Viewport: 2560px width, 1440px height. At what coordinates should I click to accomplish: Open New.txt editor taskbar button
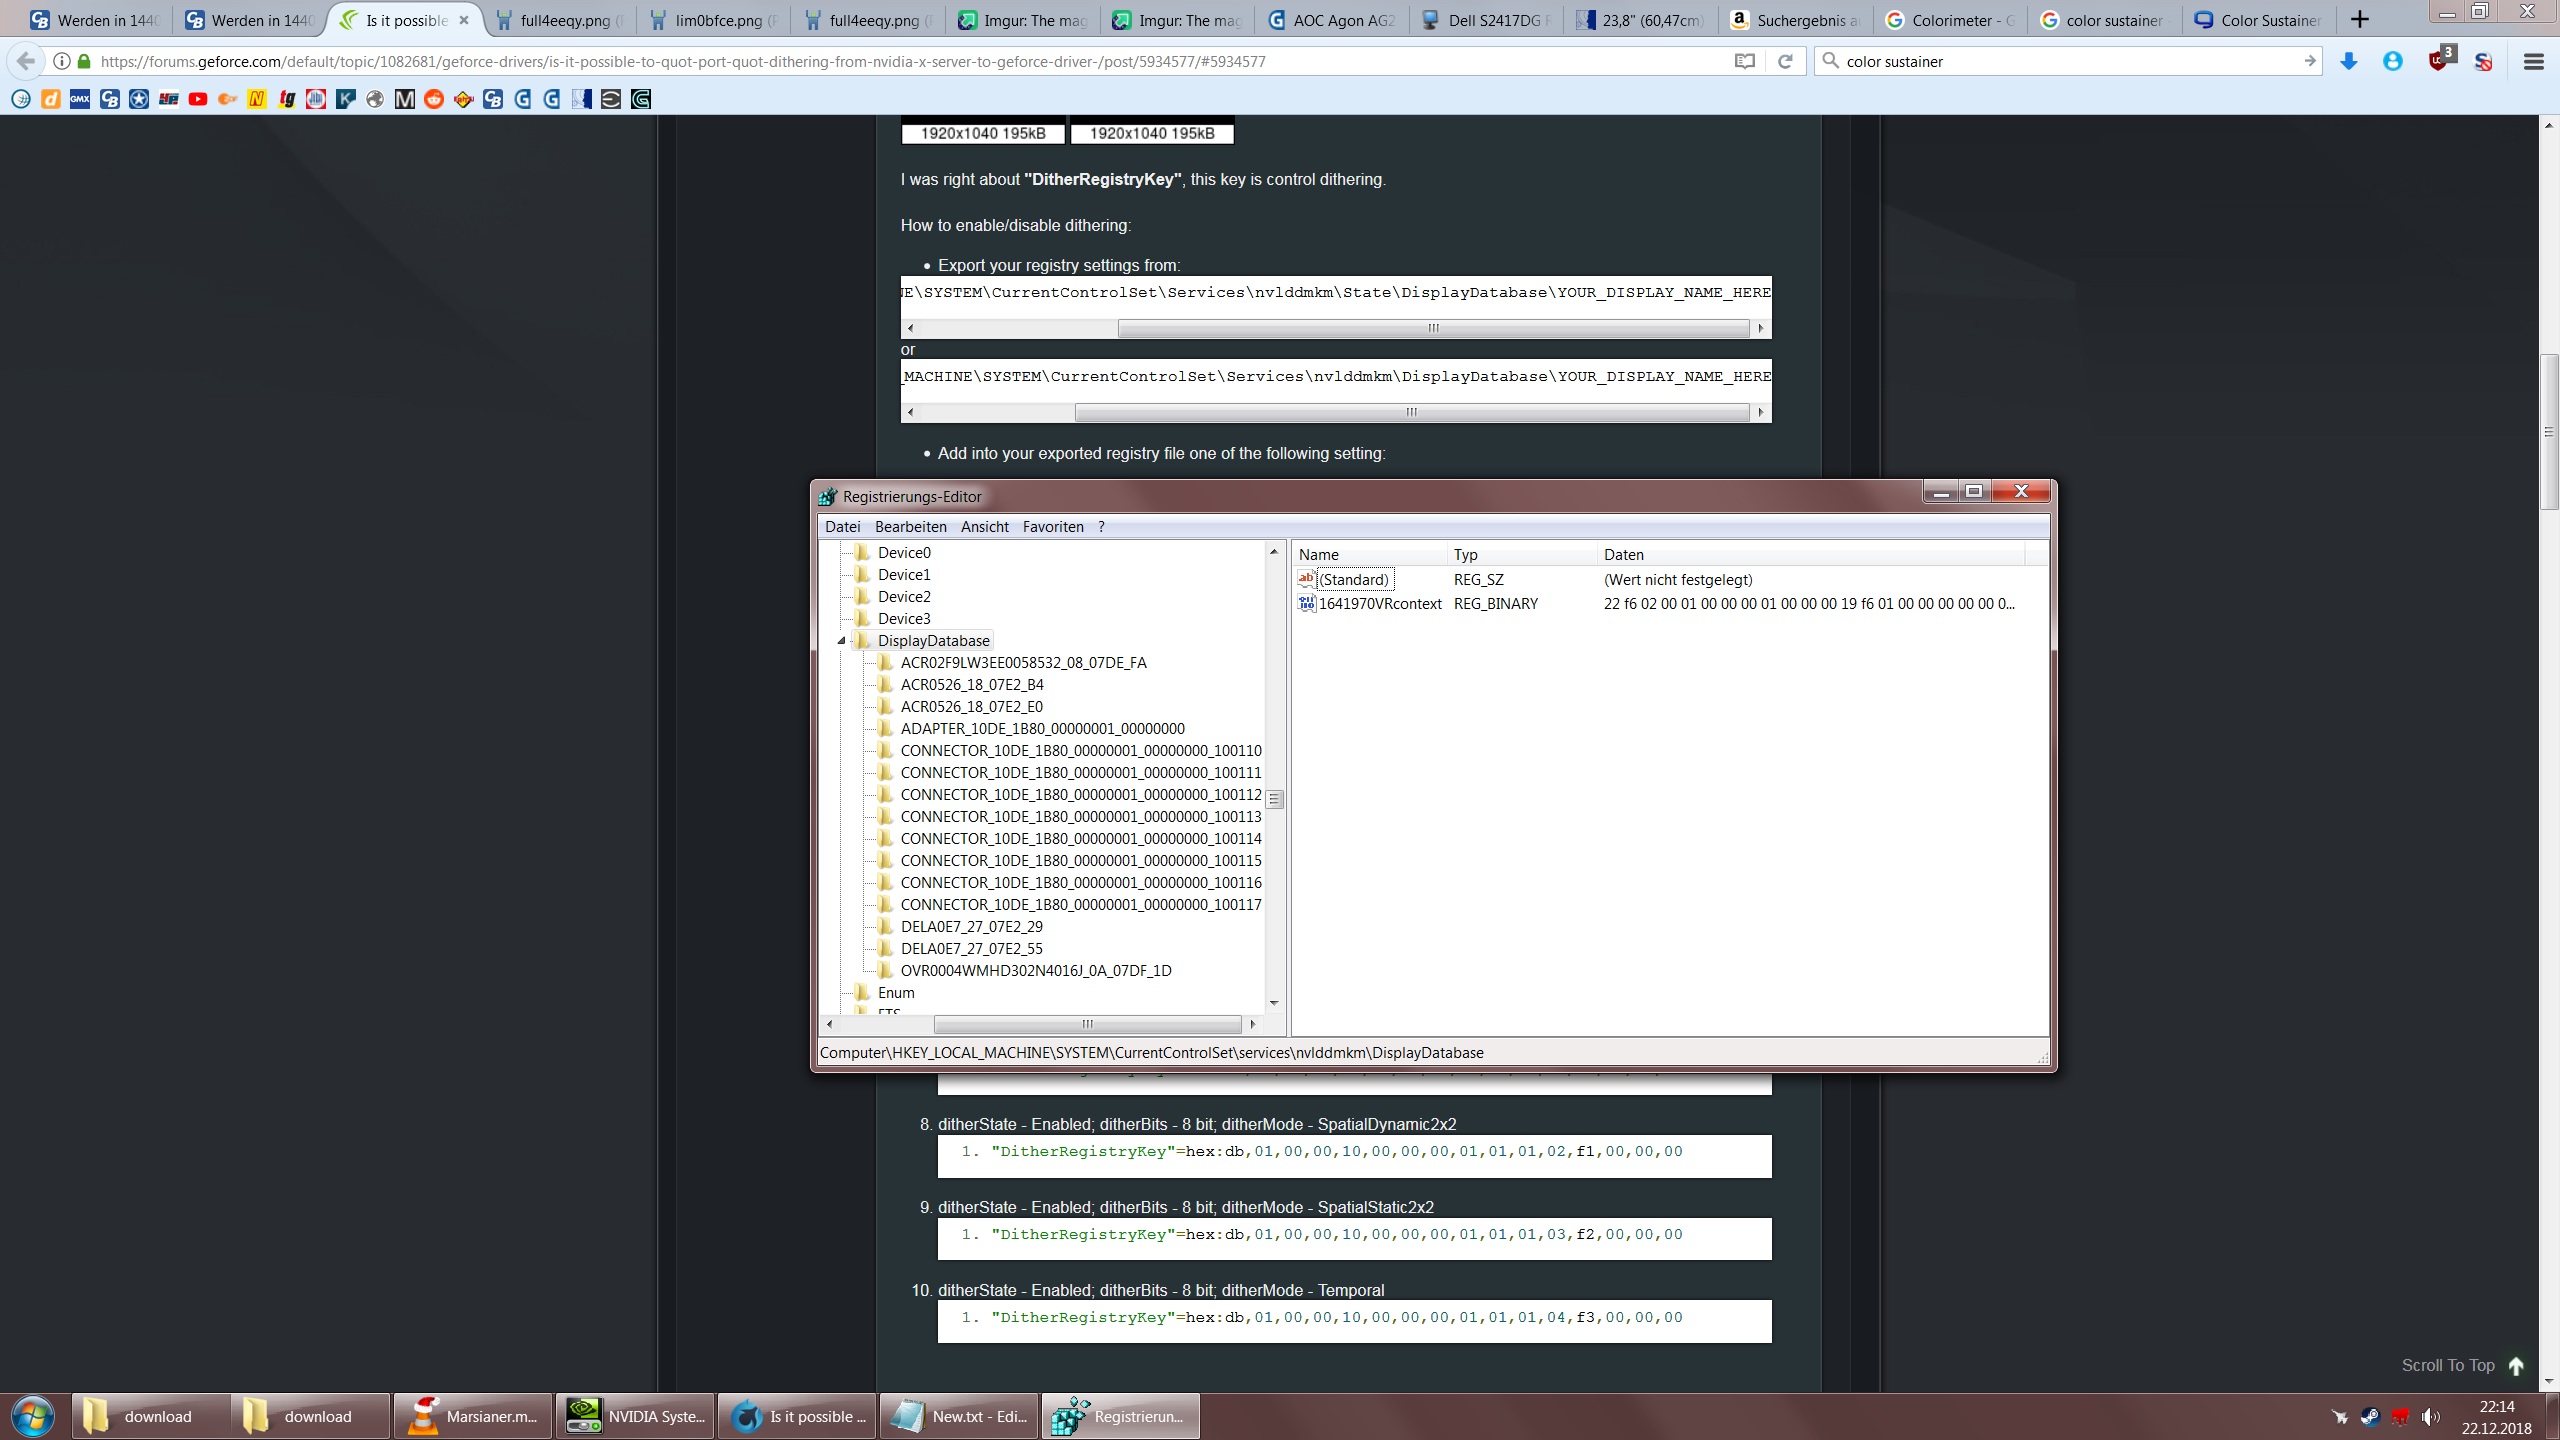959,1416
